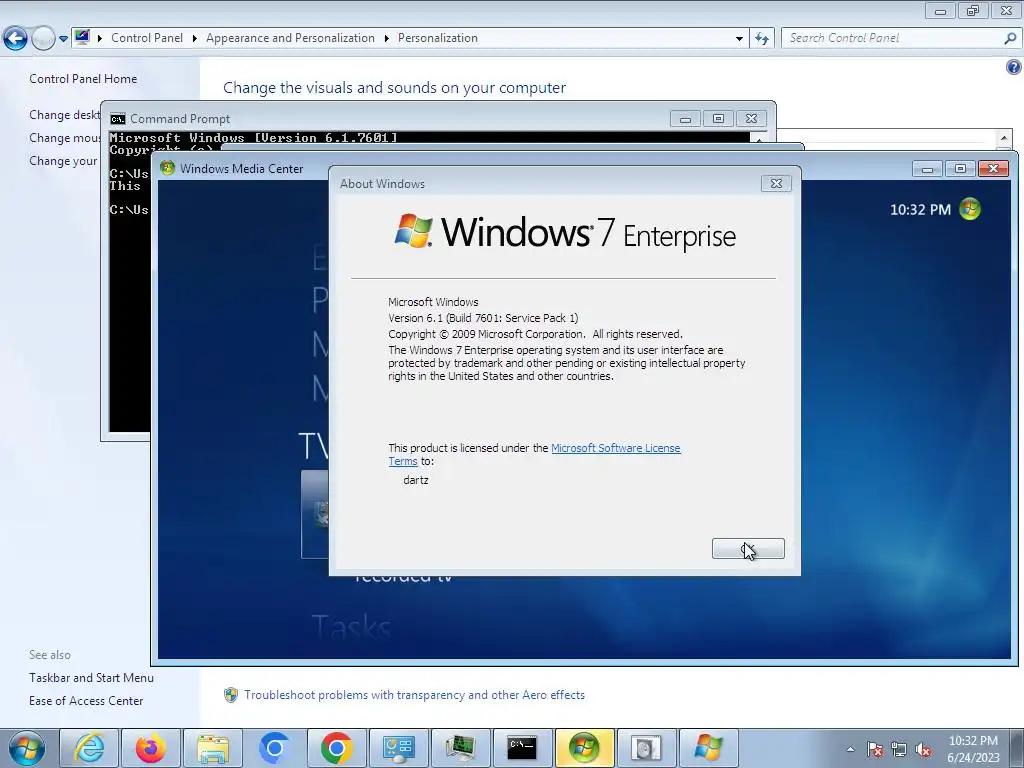Image resolution: width=1024 pixels, height=768 pixels.
Task: Open the Start menu orb
Action: point(27,748)
